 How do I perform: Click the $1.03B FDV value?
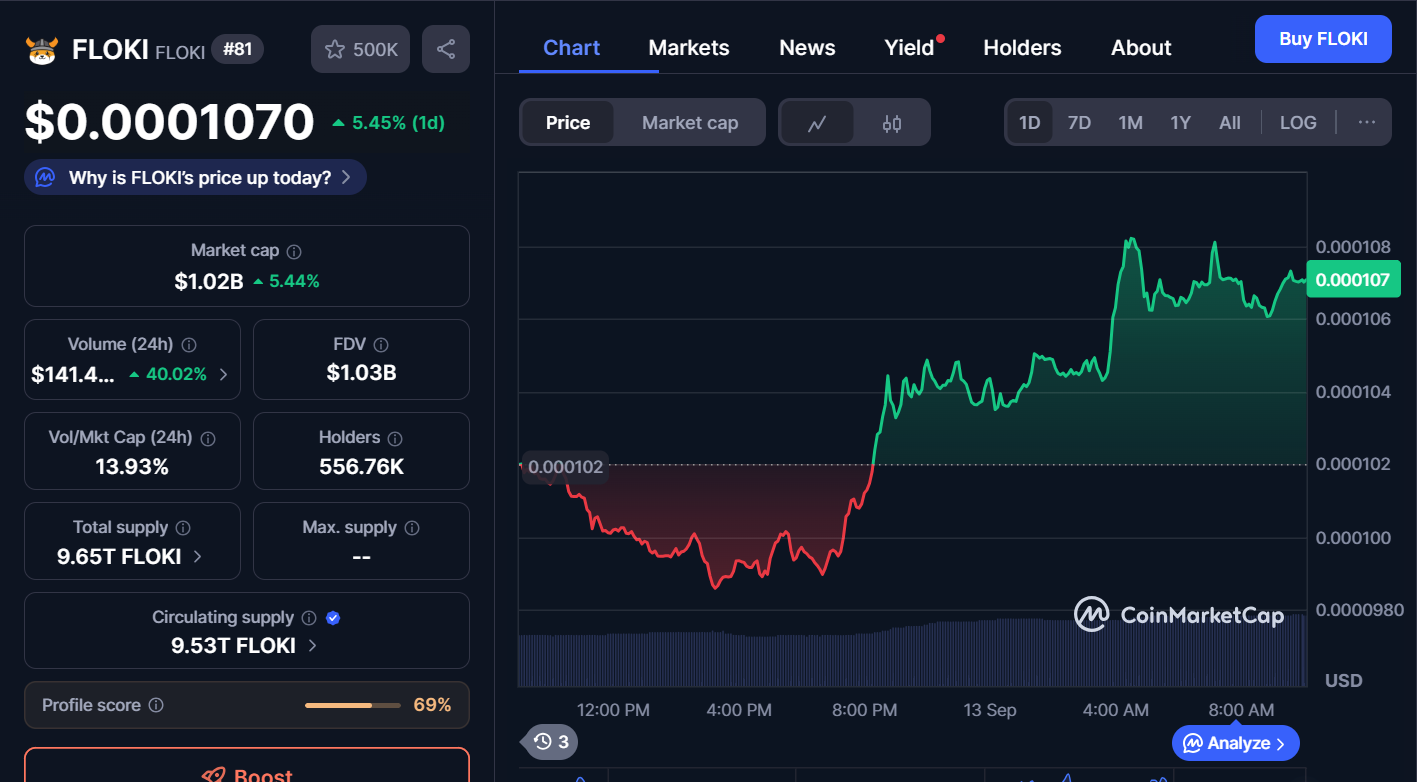pyautogui.click(x=361, y=373)
